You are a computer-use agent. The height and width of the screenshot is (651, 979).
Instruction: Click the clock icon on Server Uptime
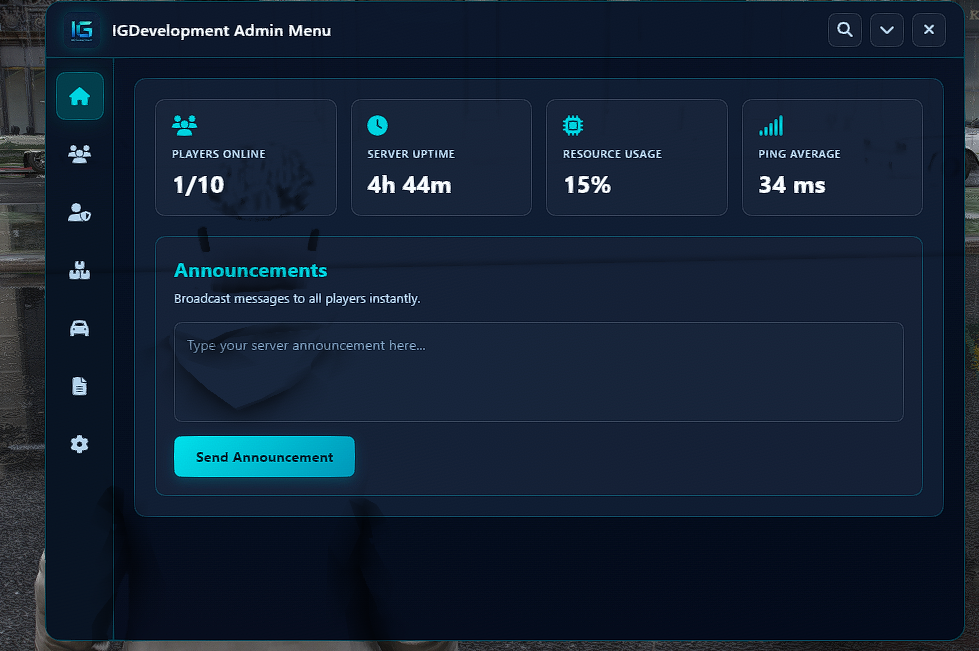(x=377, y=125)
